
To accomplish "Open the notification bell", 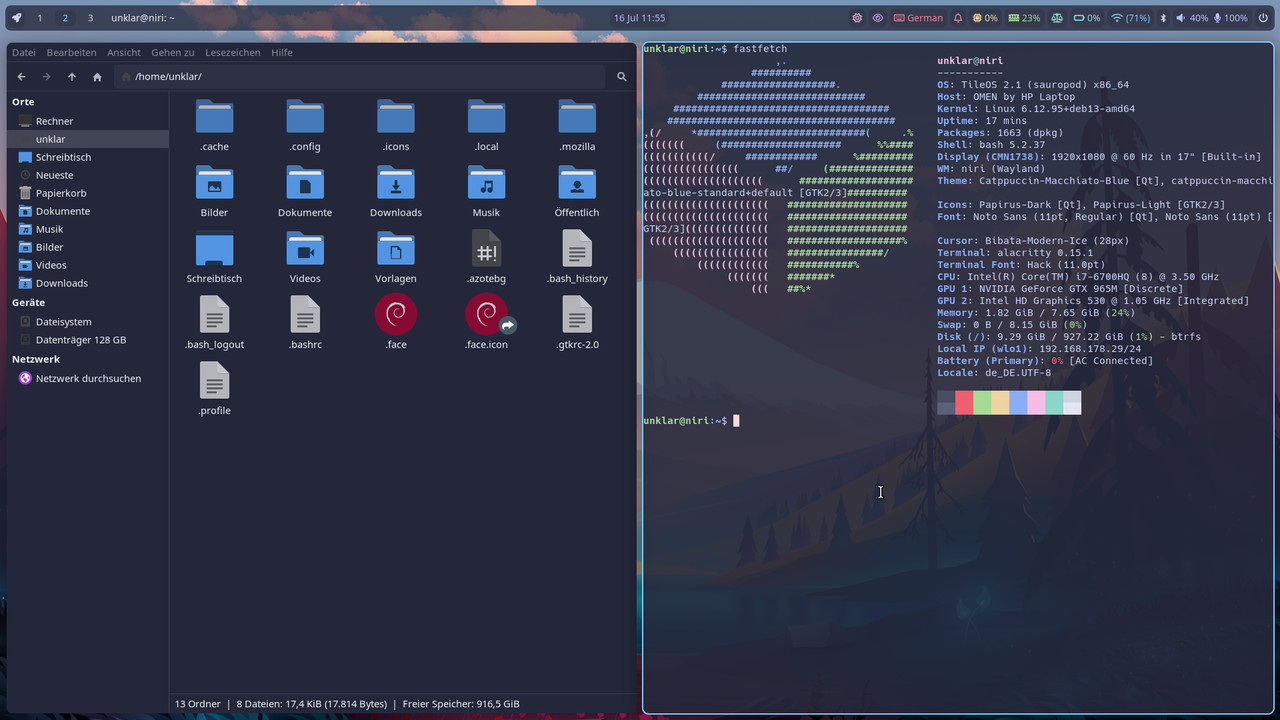I will [958, 18].
